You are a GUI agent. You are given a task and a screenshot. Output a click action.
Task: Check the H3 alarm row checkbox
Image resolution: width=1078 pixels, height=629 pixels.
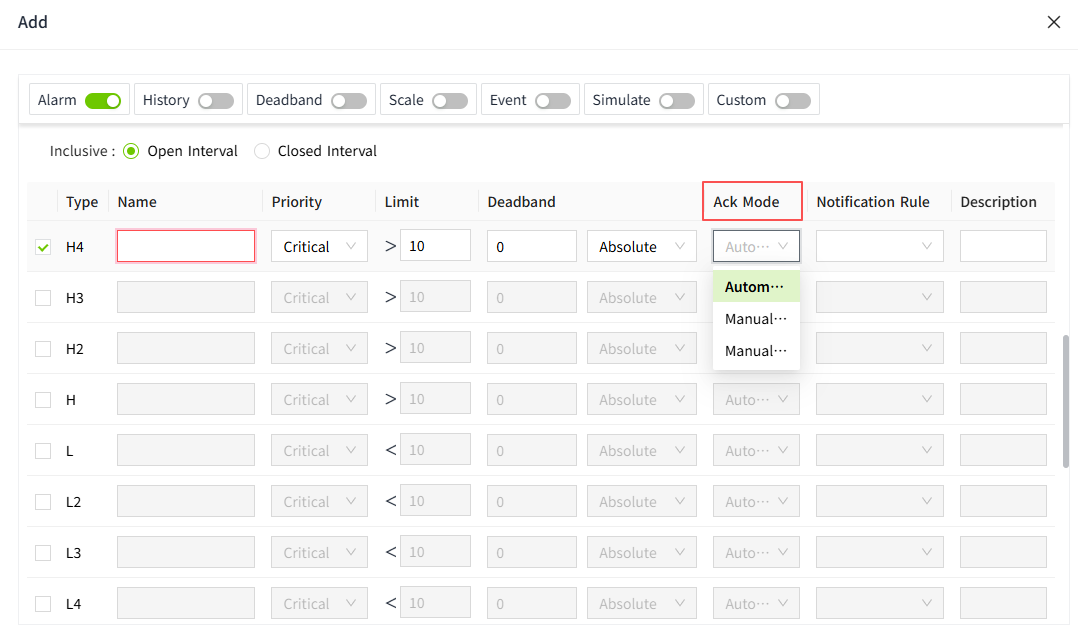click(43, 298)
